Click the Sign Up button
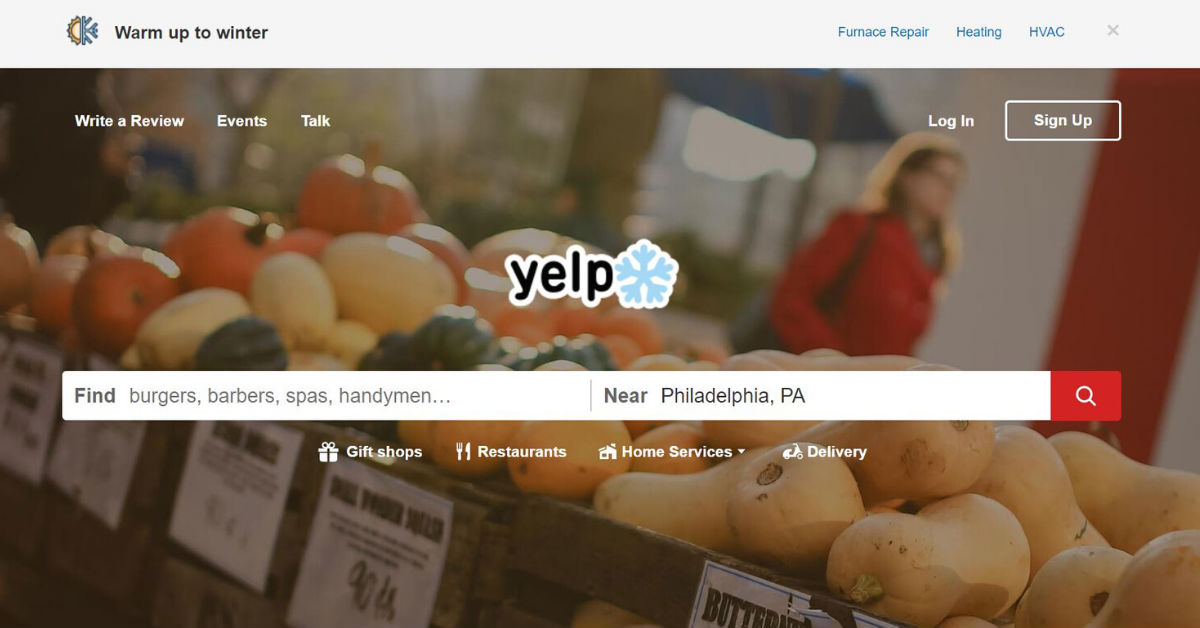This screenshot has width=1200, height=628. [x=1063, y=120]
